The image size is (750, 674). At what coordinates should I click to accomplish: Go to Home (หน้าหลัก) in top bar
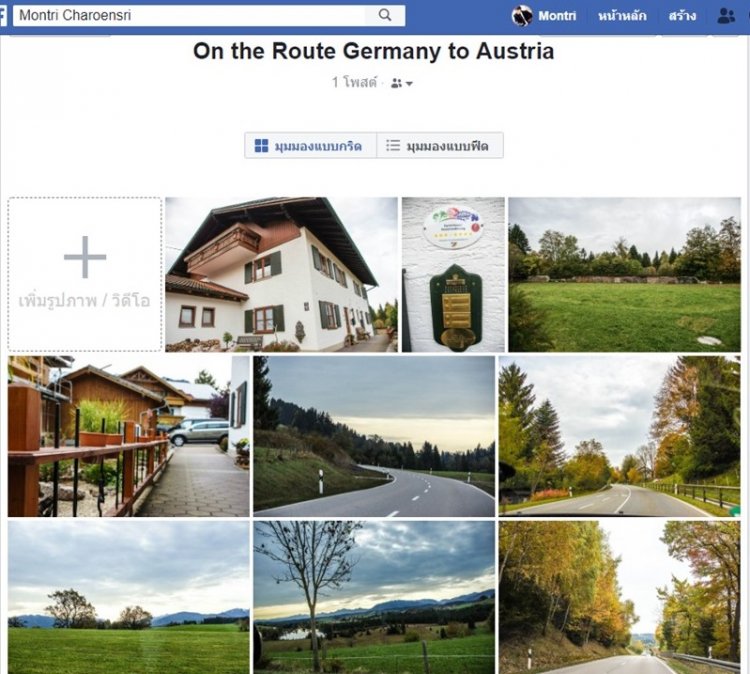622,16
